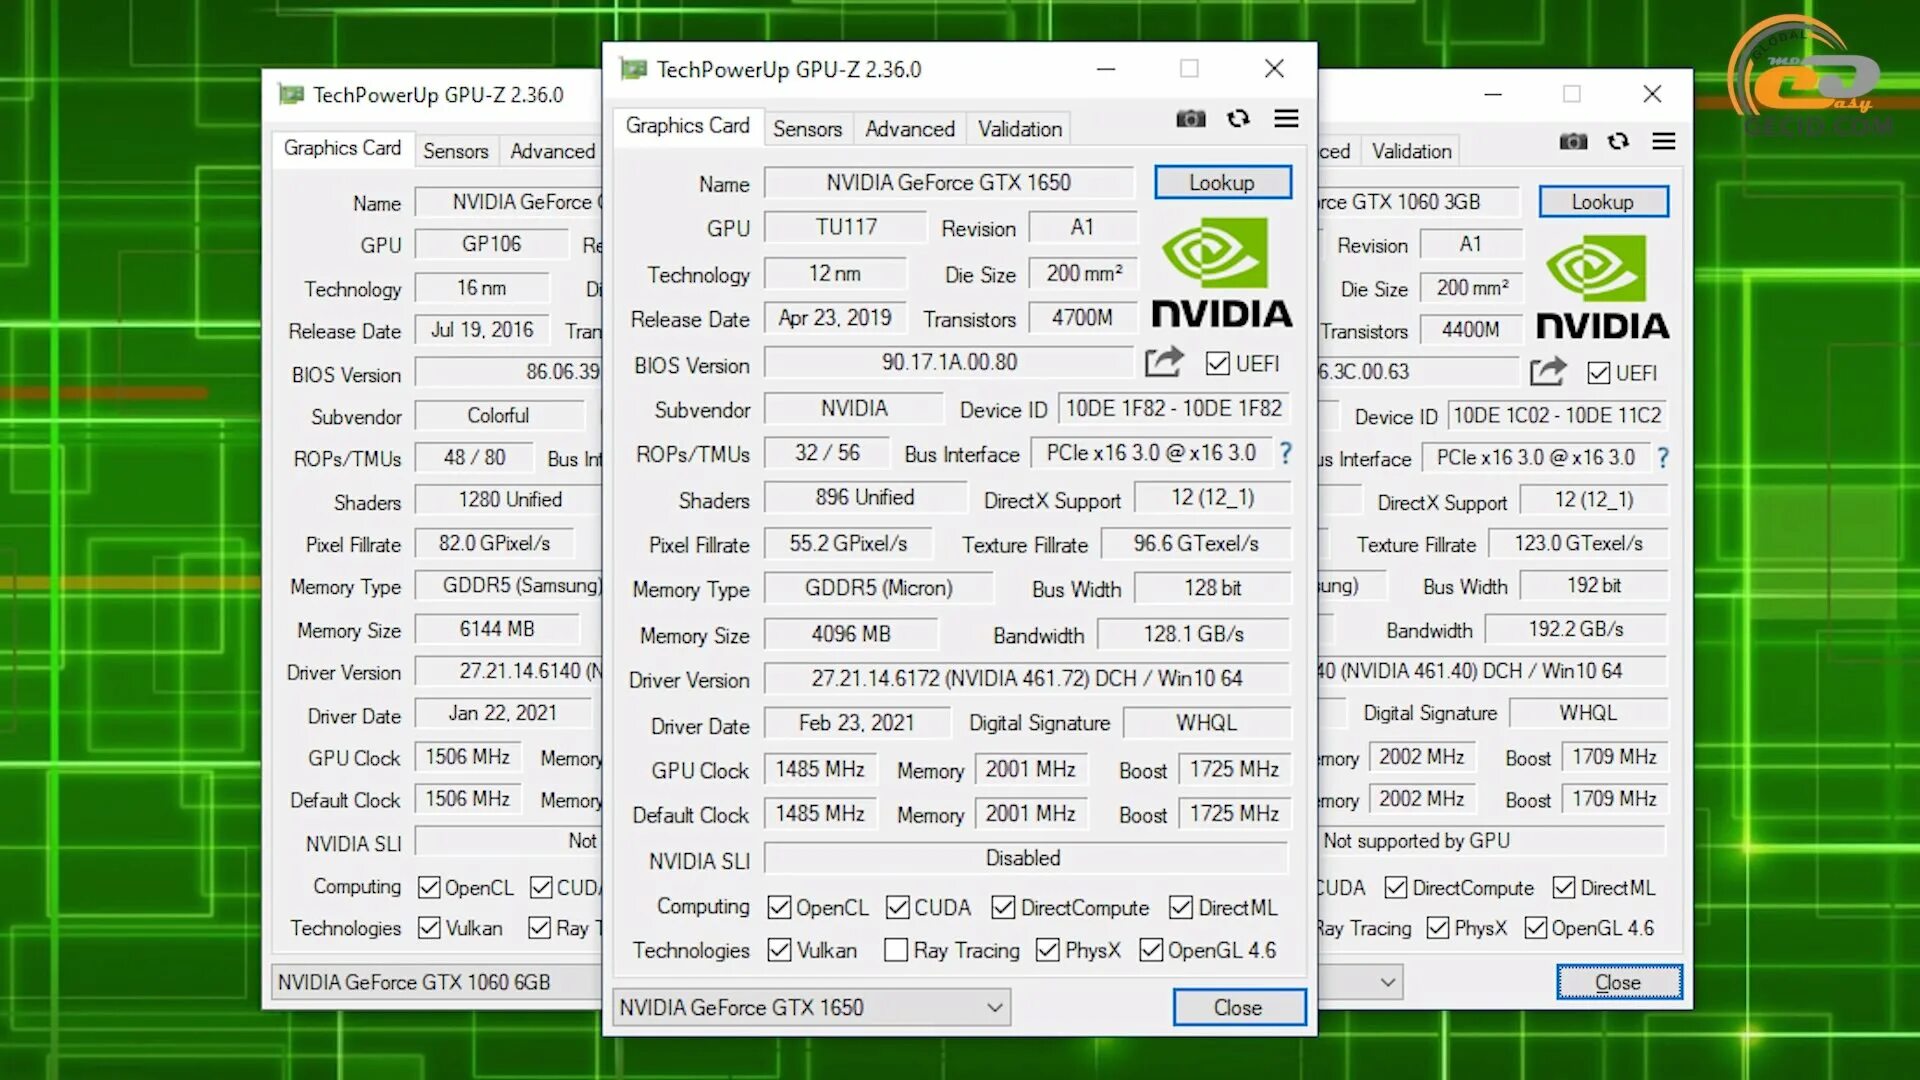Click Lookup button in GTX 1060 3GB window

click(x=1602, y=201)
